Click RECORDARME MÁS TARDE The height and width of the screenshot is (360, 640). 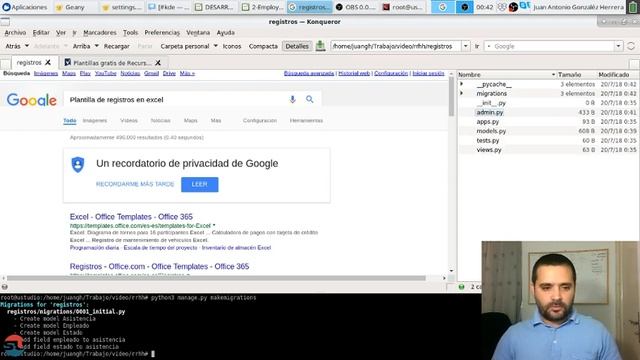[x=135, y=184]
